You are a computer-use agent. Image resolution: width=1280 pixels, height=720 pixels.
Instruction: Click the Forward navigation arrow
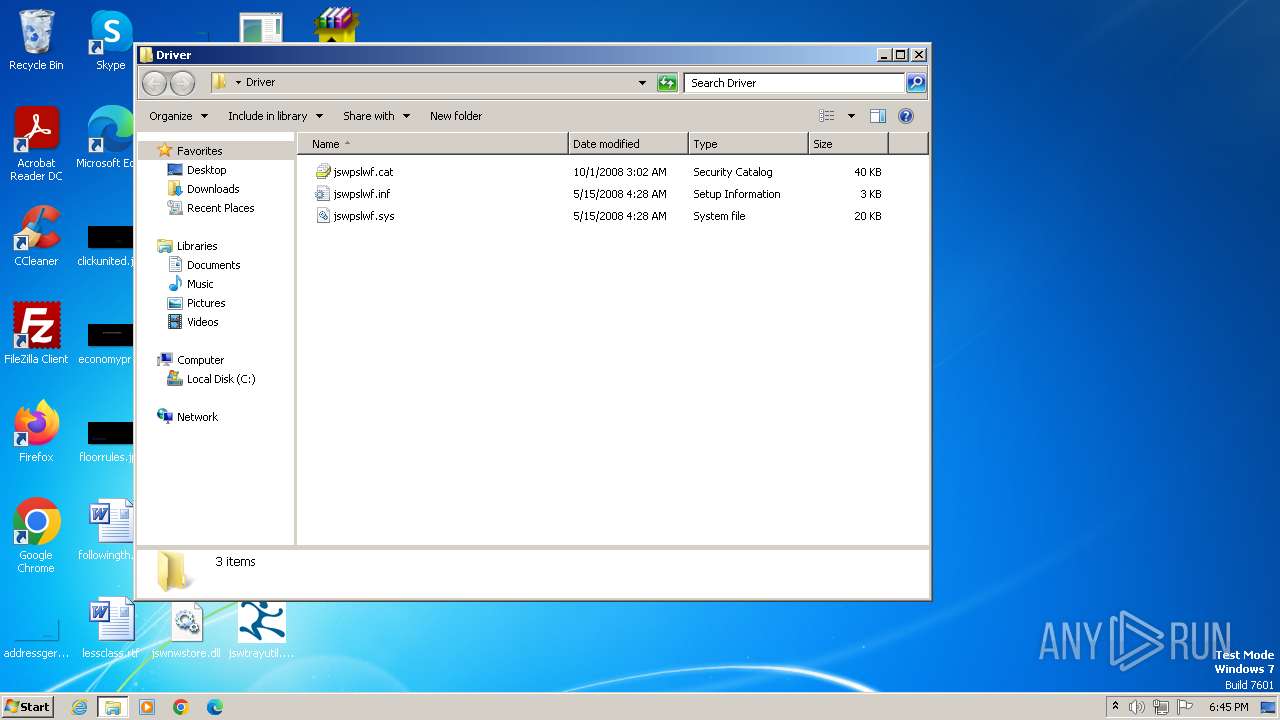182,83
